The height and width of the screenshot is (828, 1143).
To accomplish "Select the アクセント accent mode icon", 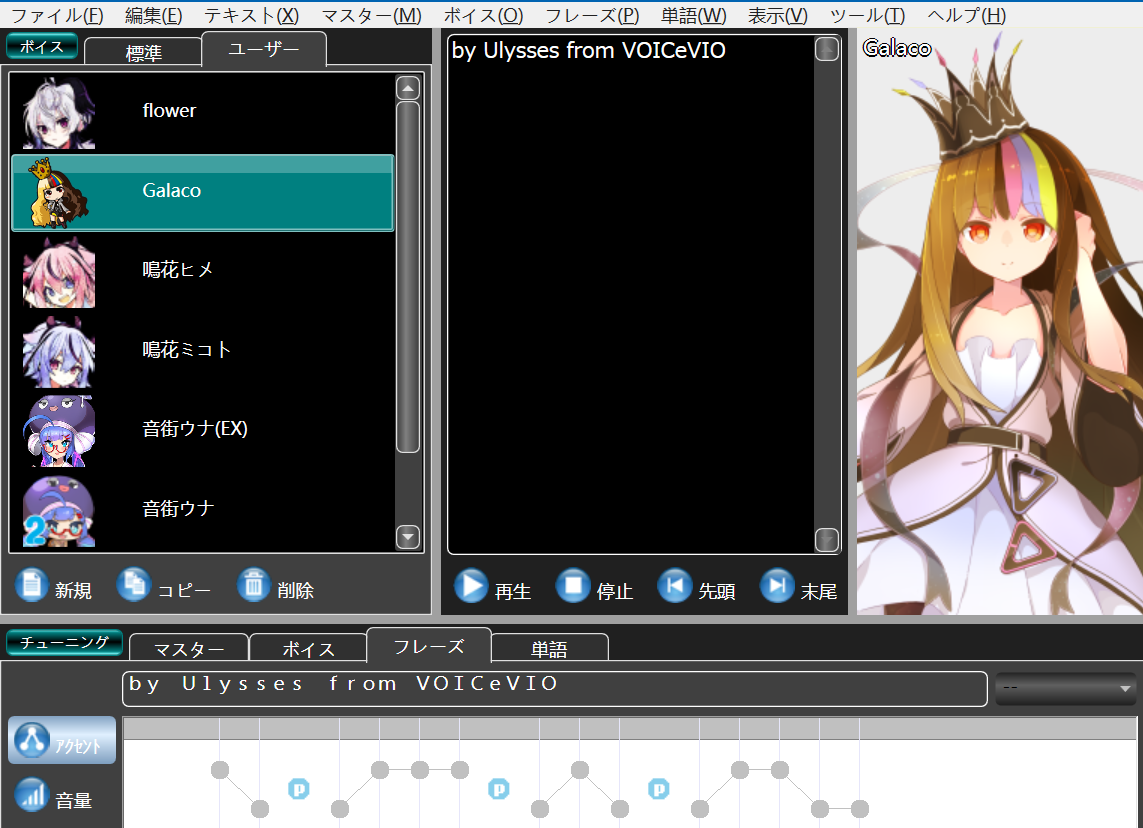I will (62, 740).
